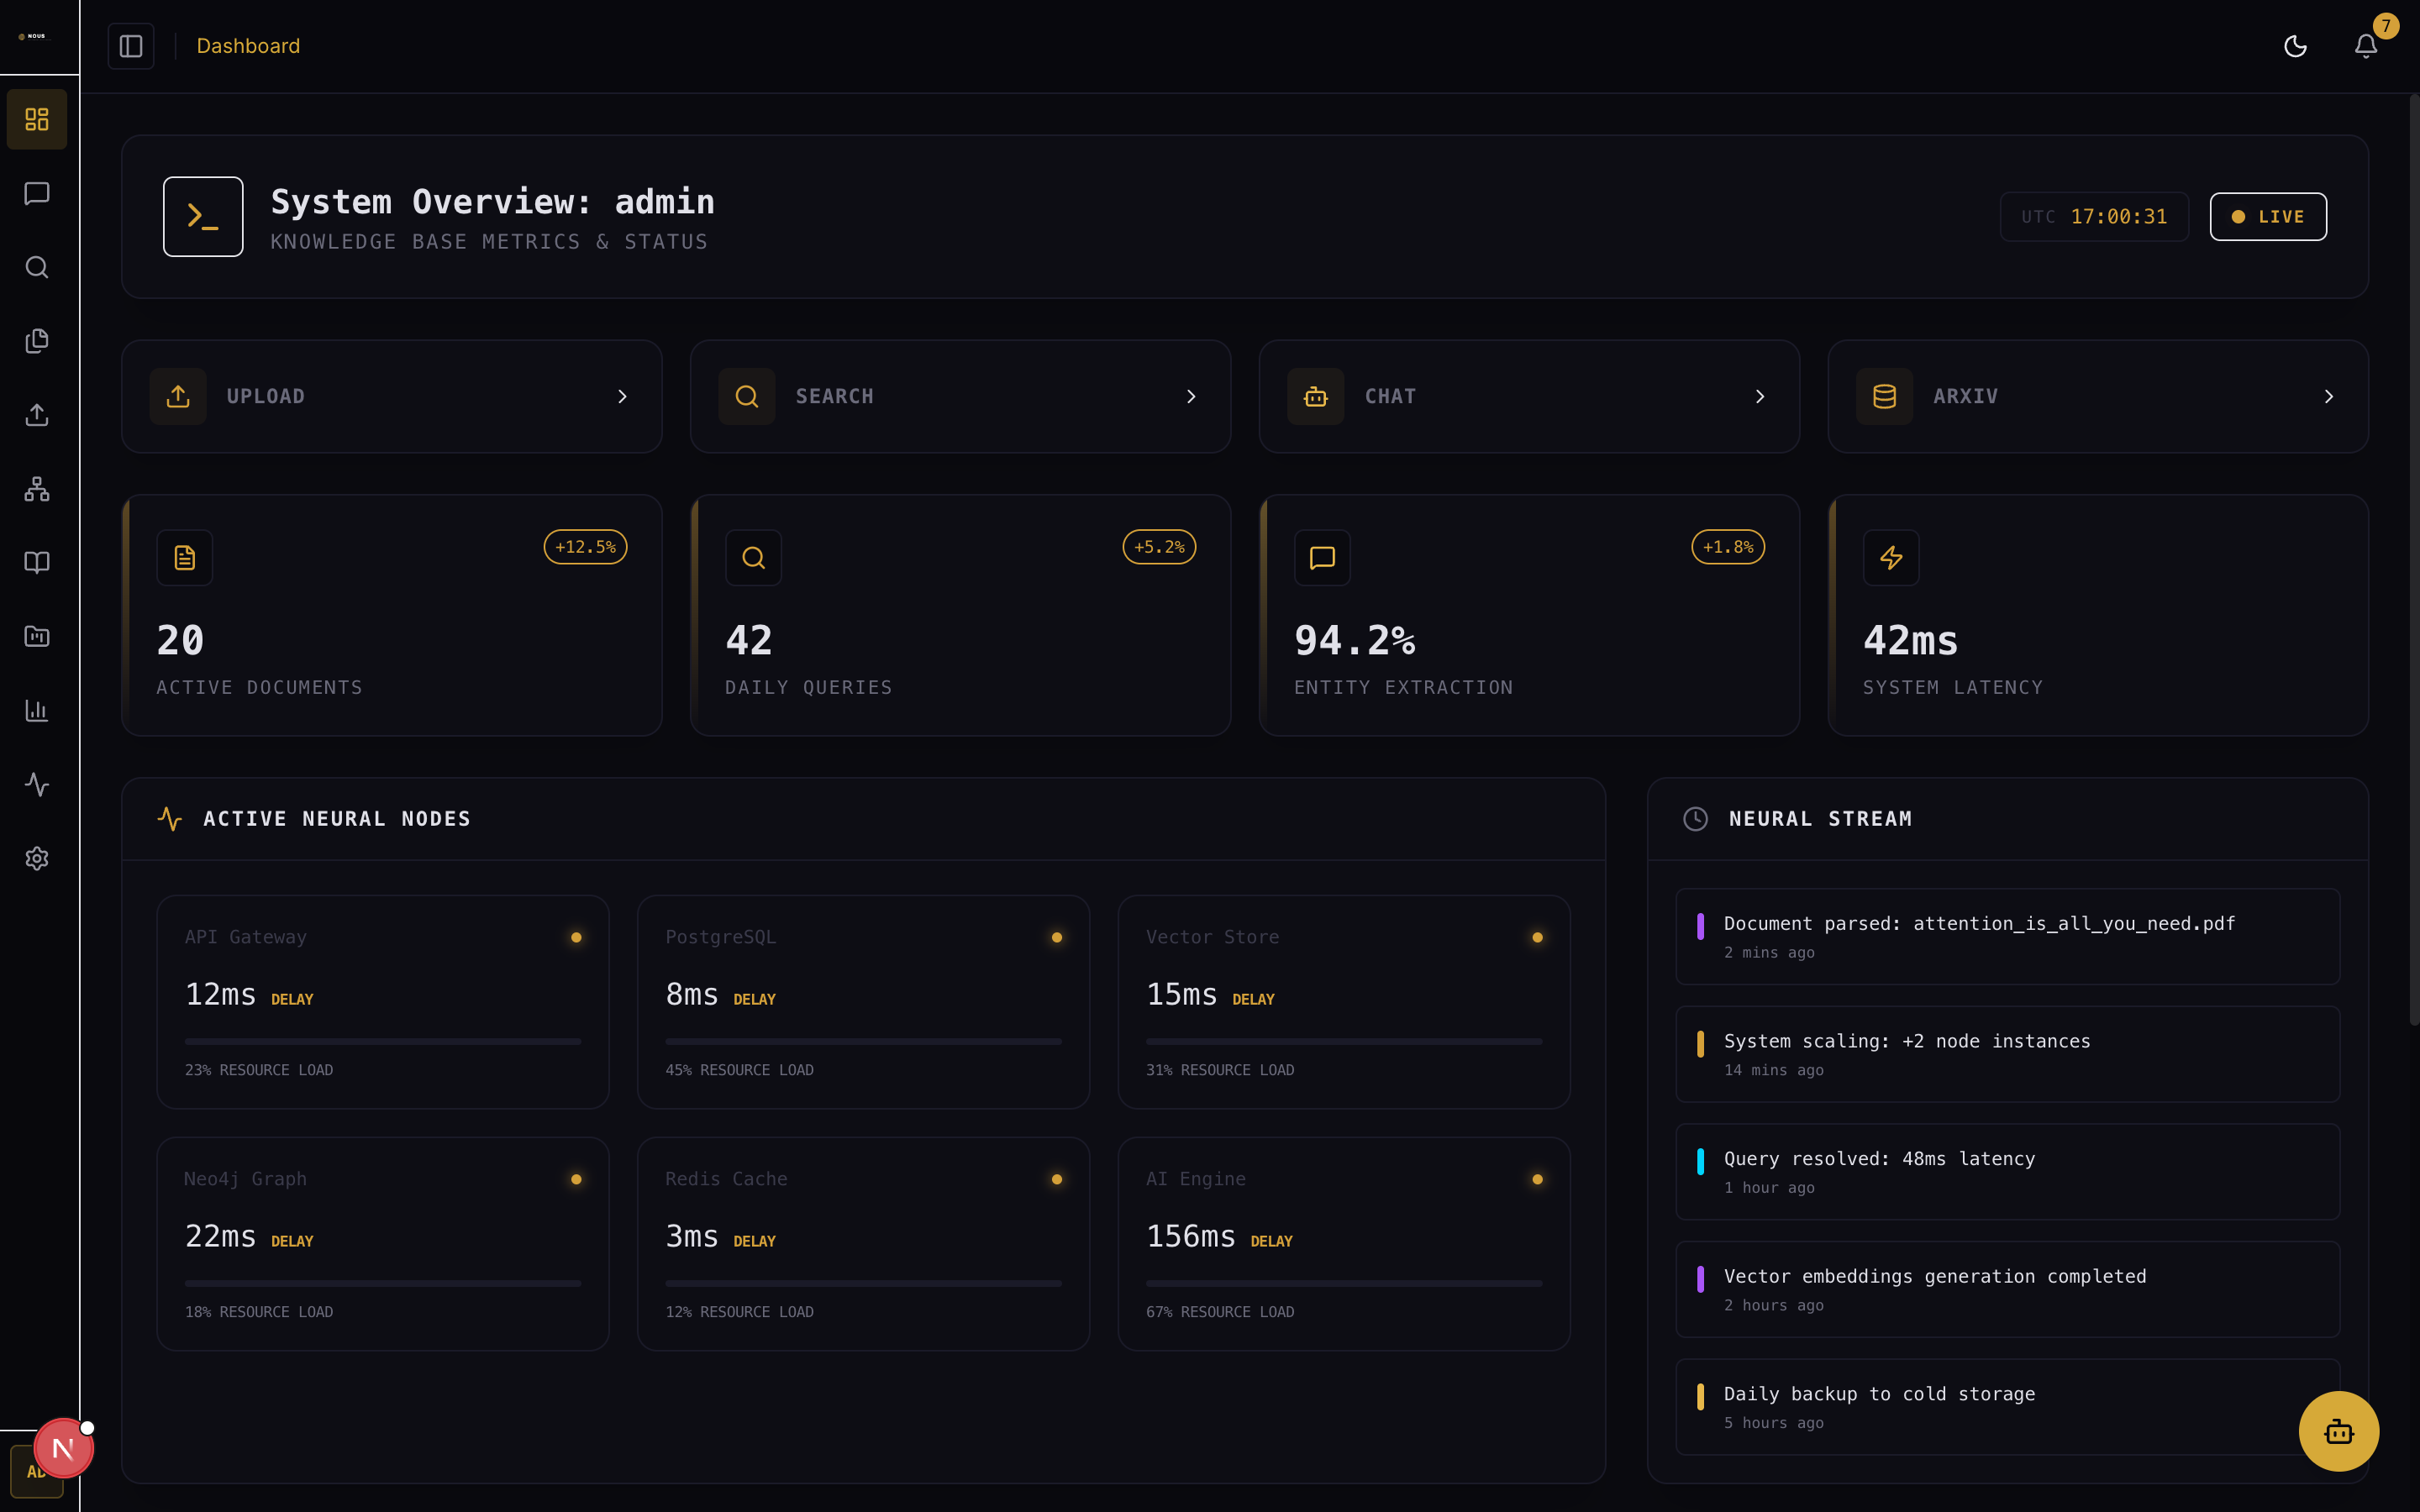This screenshot has width=2420, height=1512.
Task: Open the floating yellow chatbot button
Action: pos(2339,1431)
